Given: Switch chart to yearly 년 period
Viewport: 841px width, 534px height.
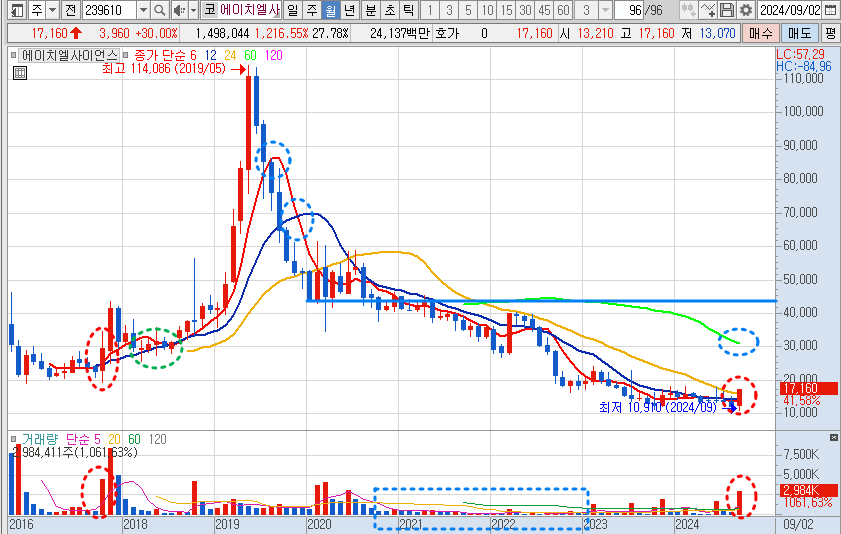Looking at the screenshot, I should 350,10.
